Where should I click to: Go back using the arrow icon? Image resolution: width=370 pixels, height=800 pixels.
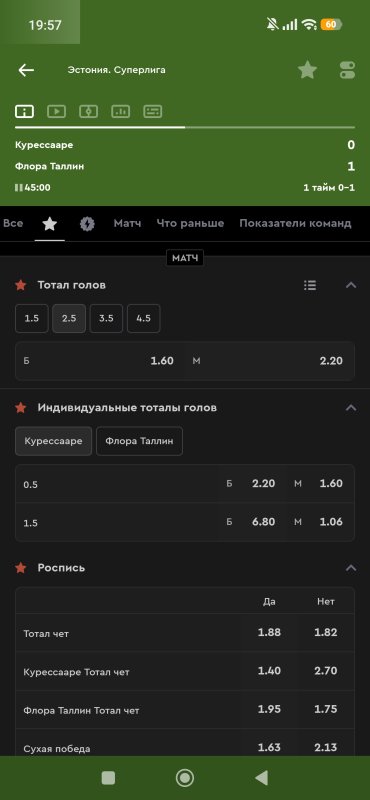tap(26, 70)
